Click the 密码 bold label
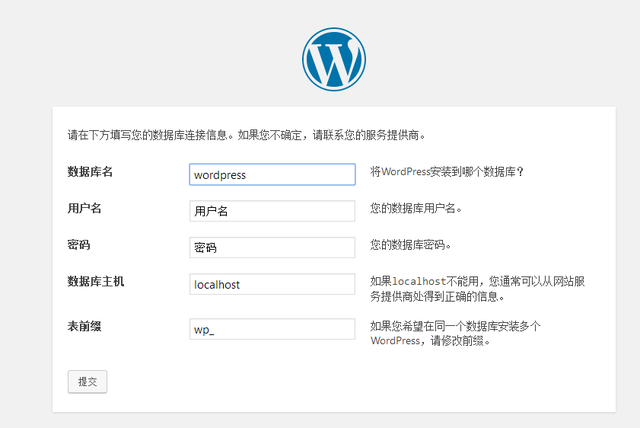 78,244
